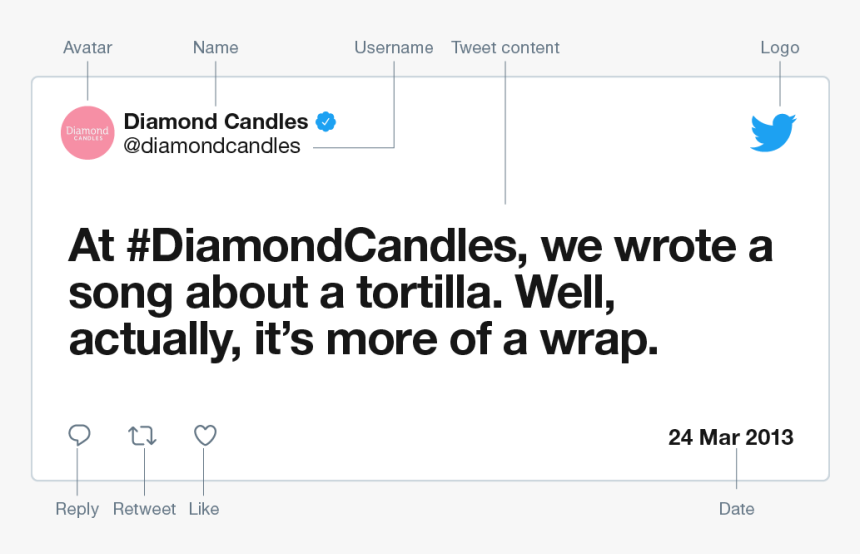The image size is (860, 554).
Task: Click the "Retweet" caption below the tweet
Action: (144, 509)
